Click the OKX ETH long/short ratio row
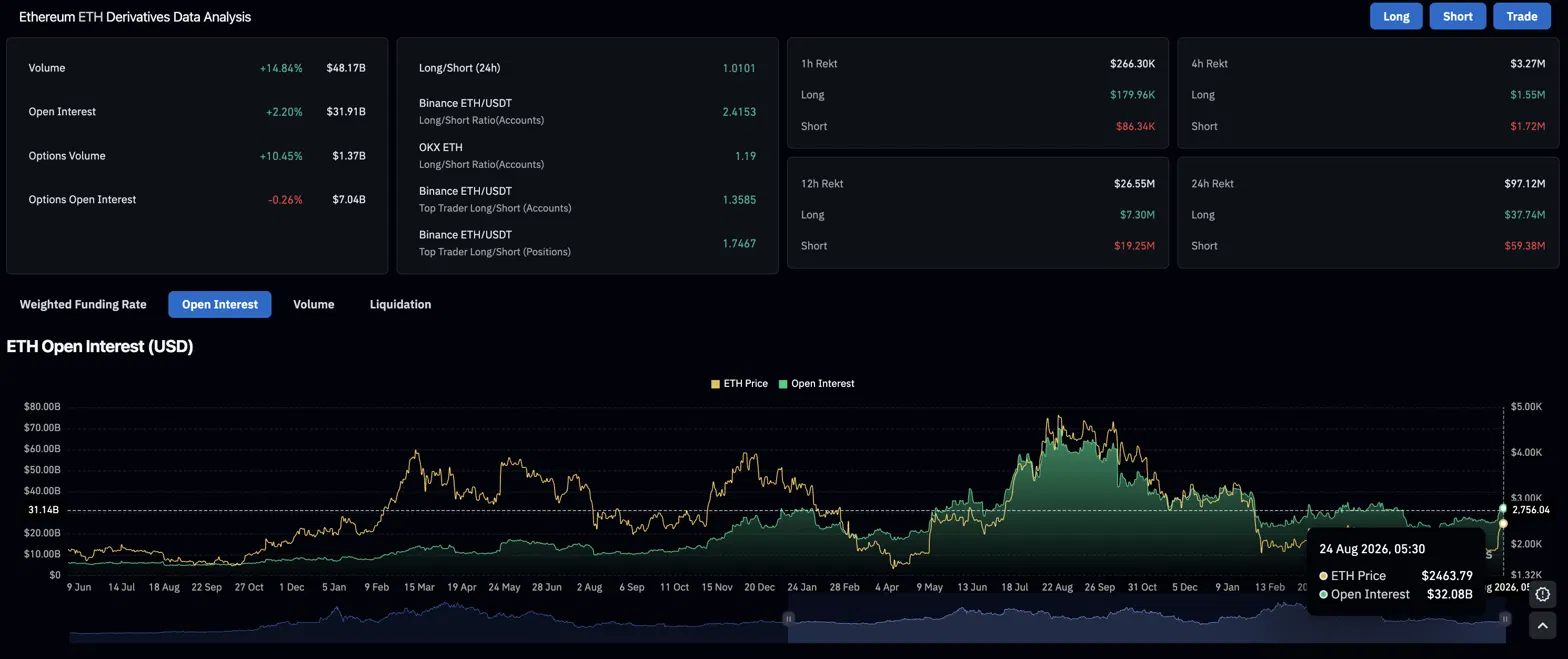Screen dimensions: 1568x659 point(587,155)
